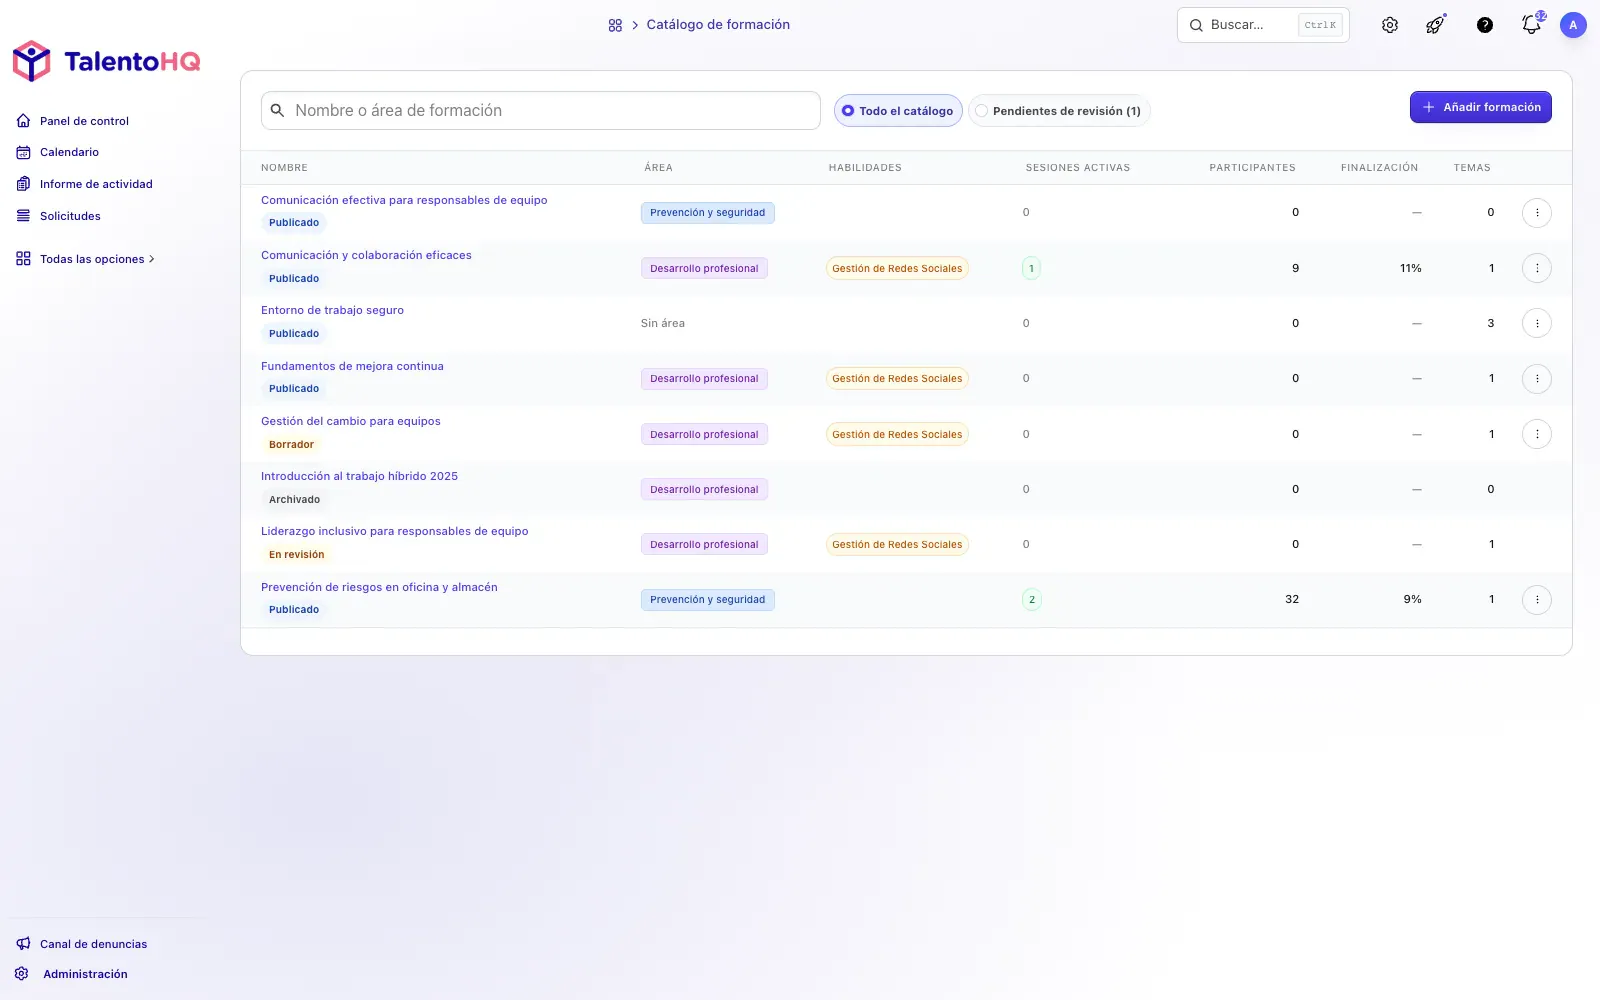
Task: Open Entorno de trabajo seguro course
Action: (x=332, y=310)
